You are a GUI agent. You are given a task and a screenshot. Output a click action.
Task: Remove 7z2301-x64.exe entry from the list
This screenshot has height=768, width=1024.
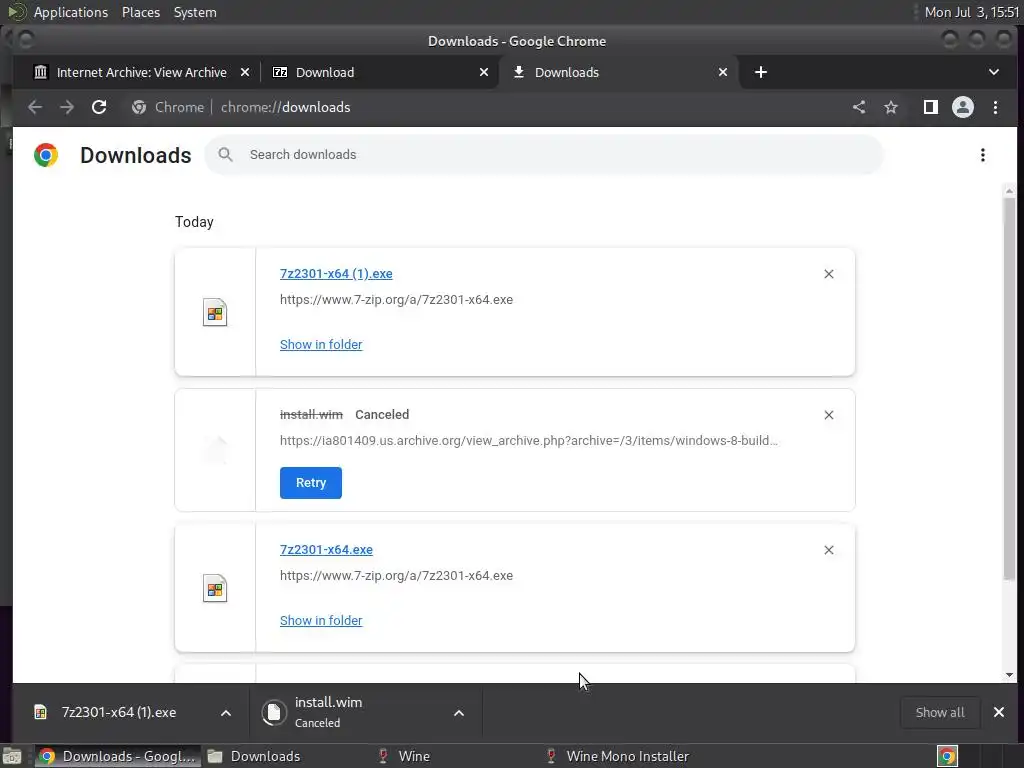click(x=829, y=550)
